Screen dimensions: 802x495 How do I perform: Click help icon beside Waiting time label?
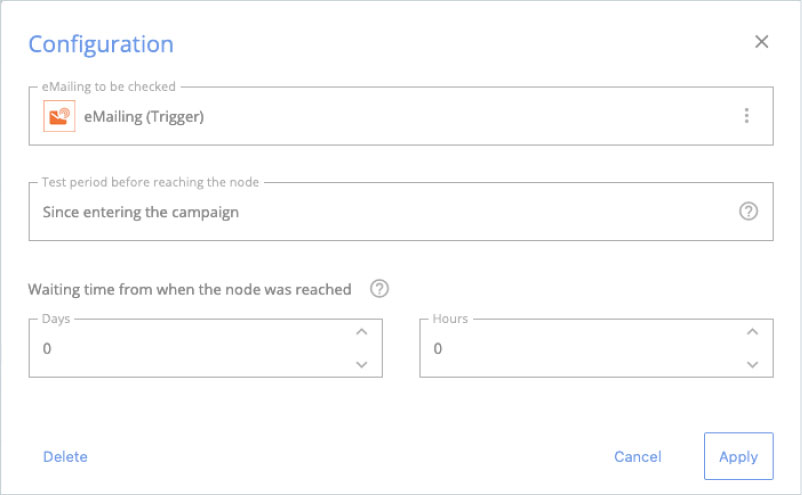(379, 289)
